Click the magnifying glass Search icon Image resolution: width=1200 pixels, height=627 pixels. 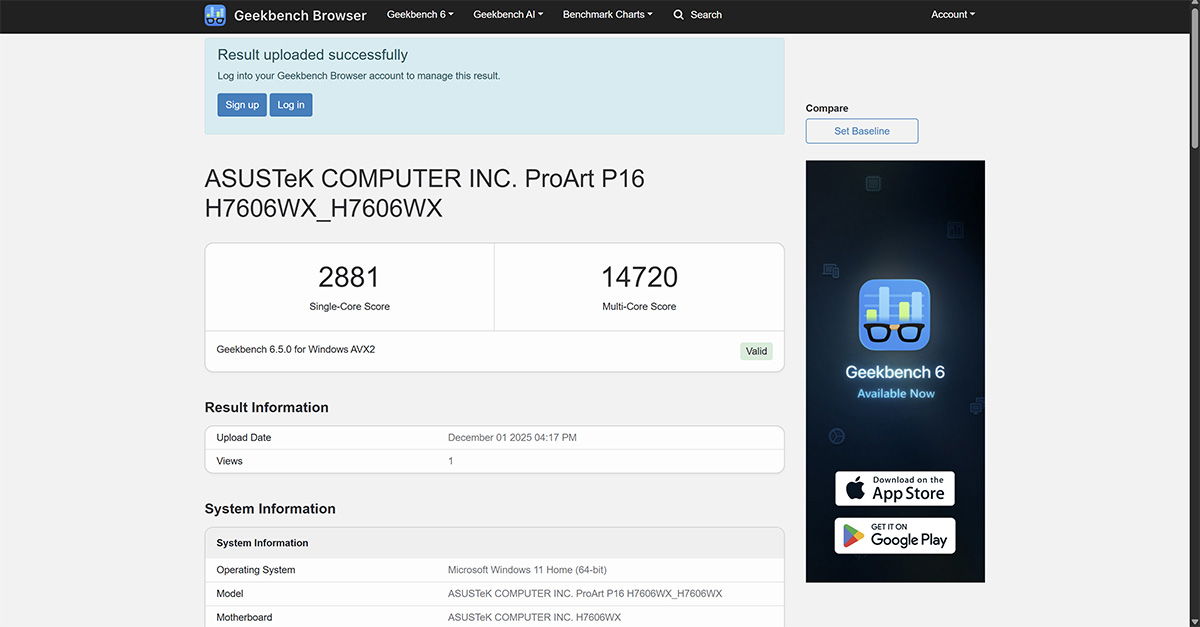[679, 15]
